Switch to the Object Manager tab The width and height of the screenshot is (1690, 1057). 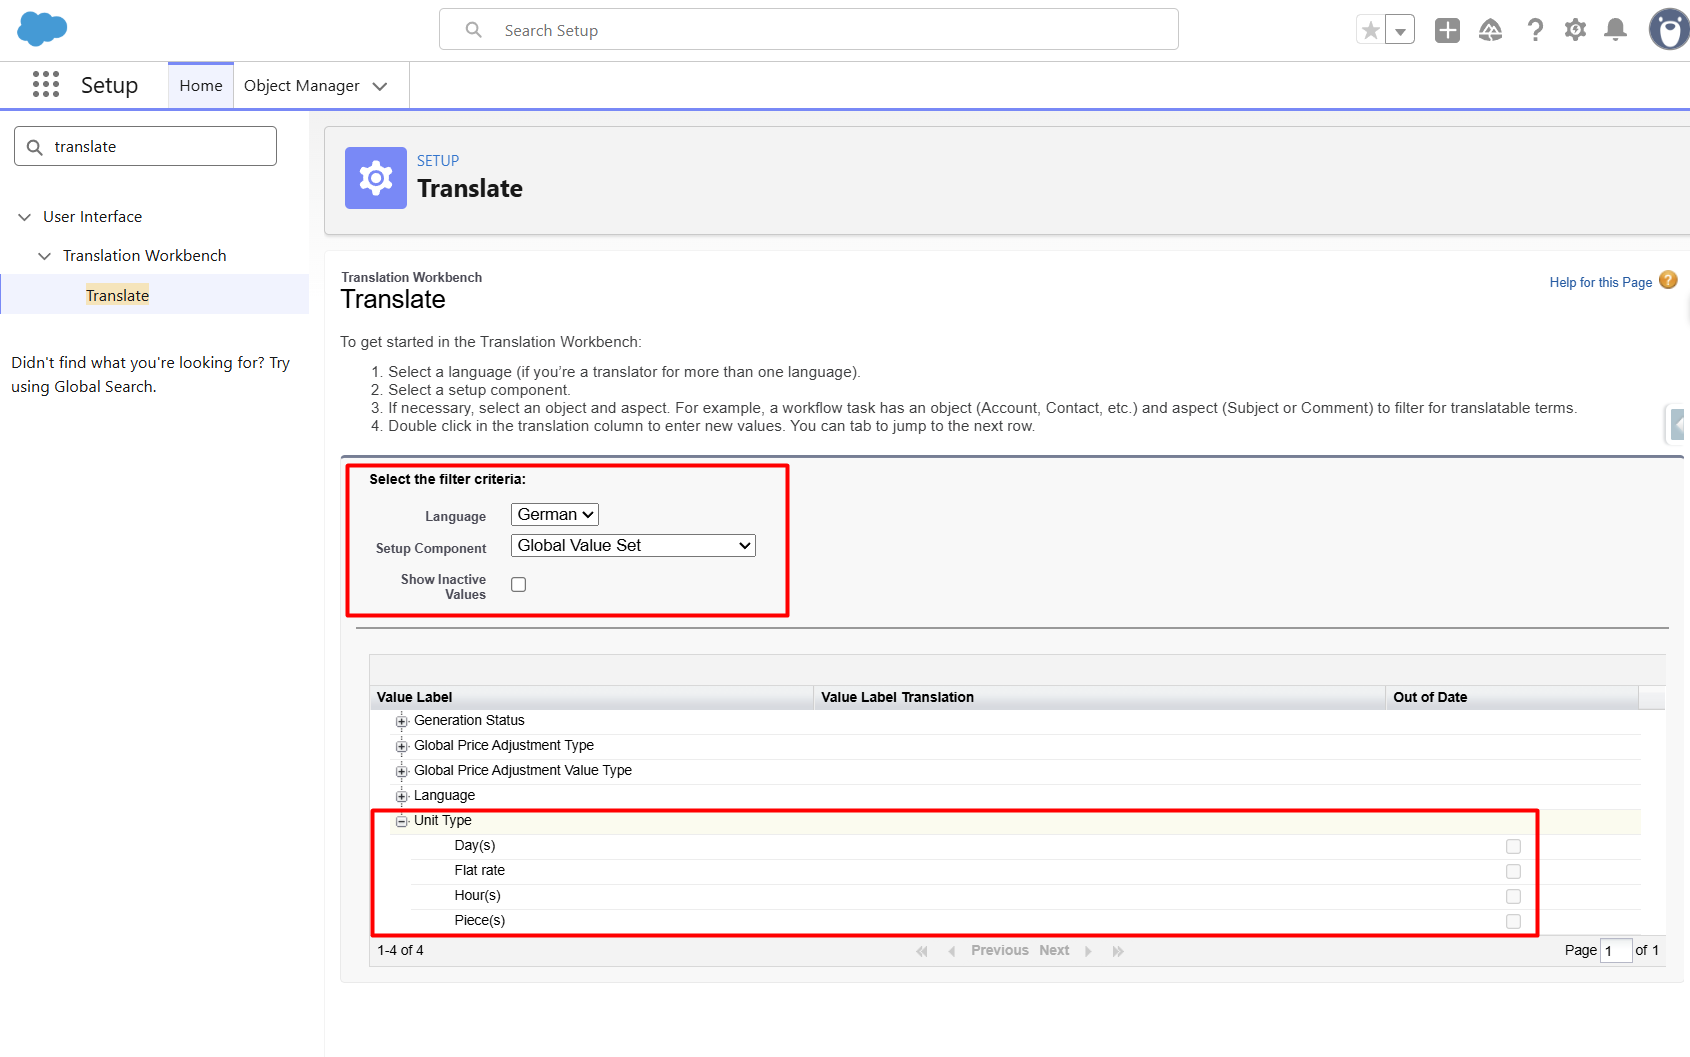tap(302, 86)
